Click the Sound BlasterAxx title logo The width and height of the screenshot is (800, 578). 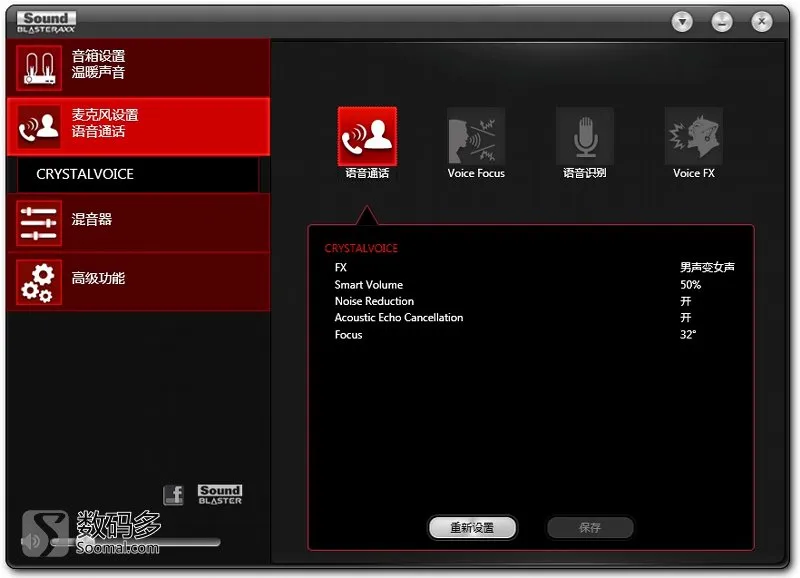pyautogui.click(x=46, y=22)
